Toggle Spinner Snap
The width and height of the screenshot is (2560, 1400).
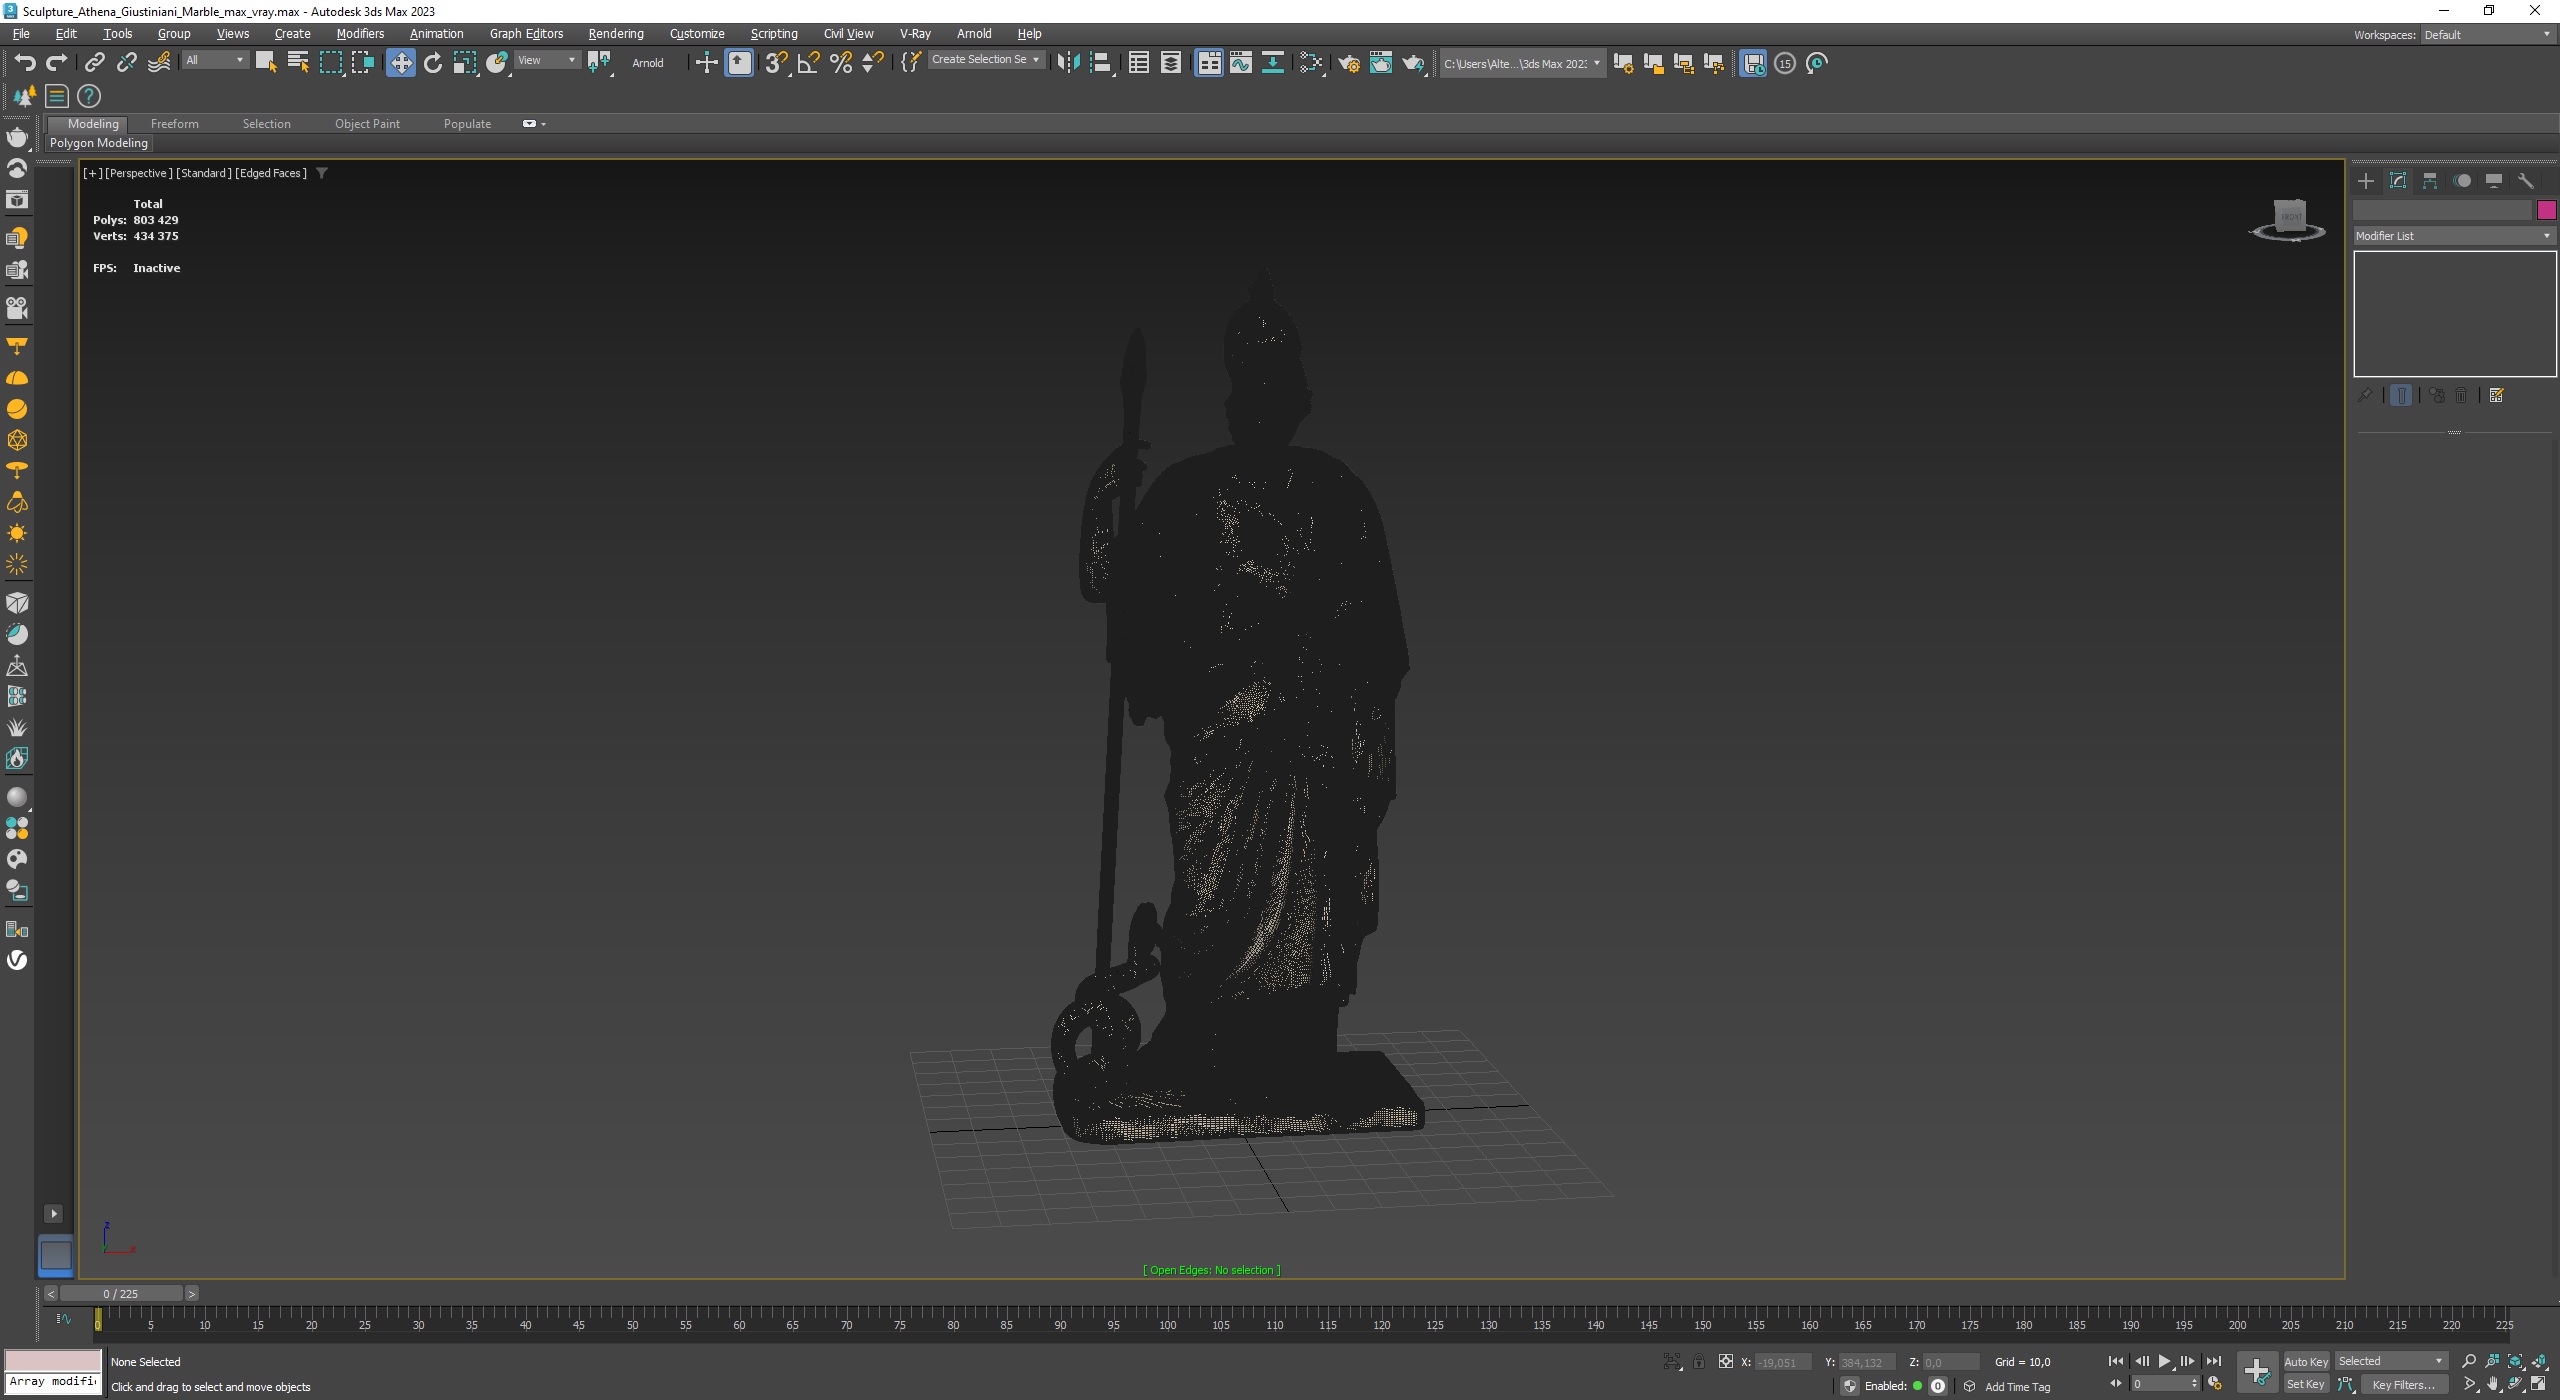pyautogui.click(x=873, y=63)
